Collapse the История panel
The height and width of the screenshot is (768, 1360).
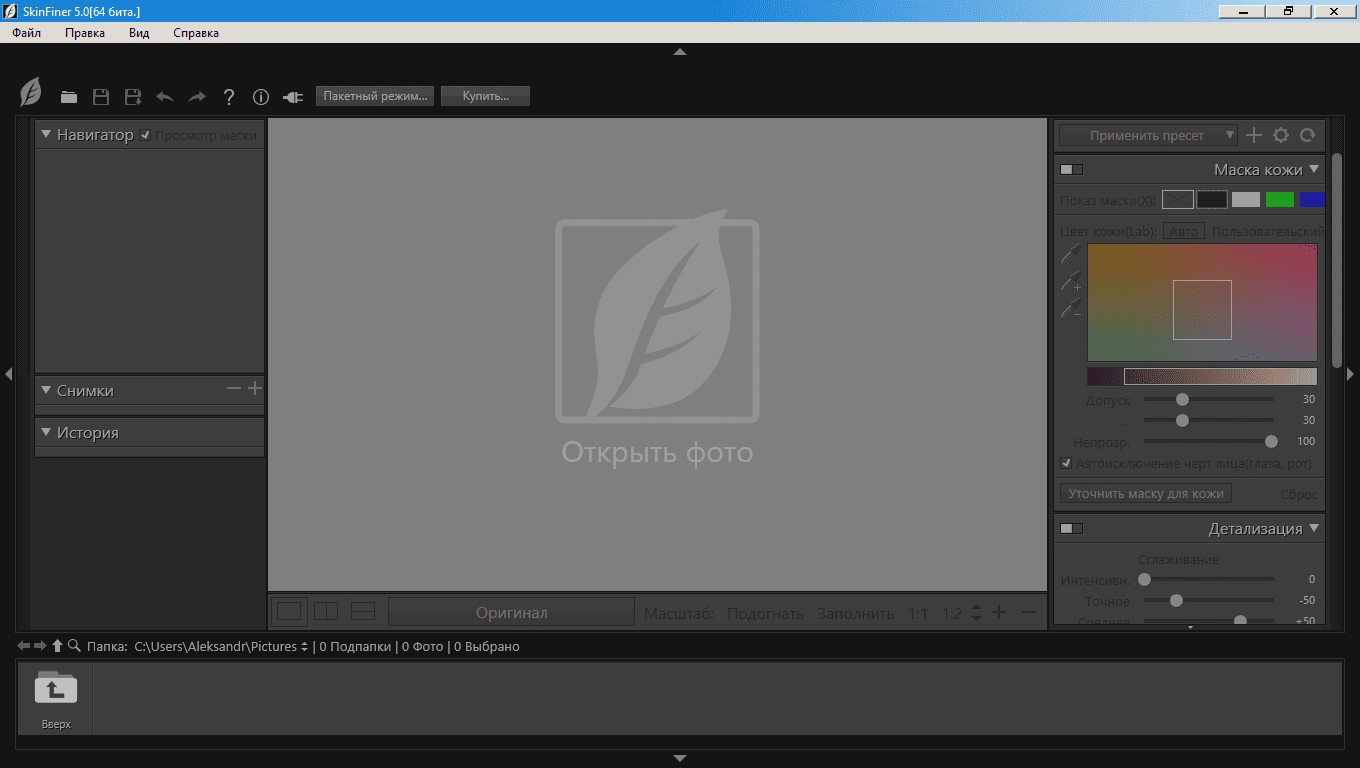click(x=46, y=432)
